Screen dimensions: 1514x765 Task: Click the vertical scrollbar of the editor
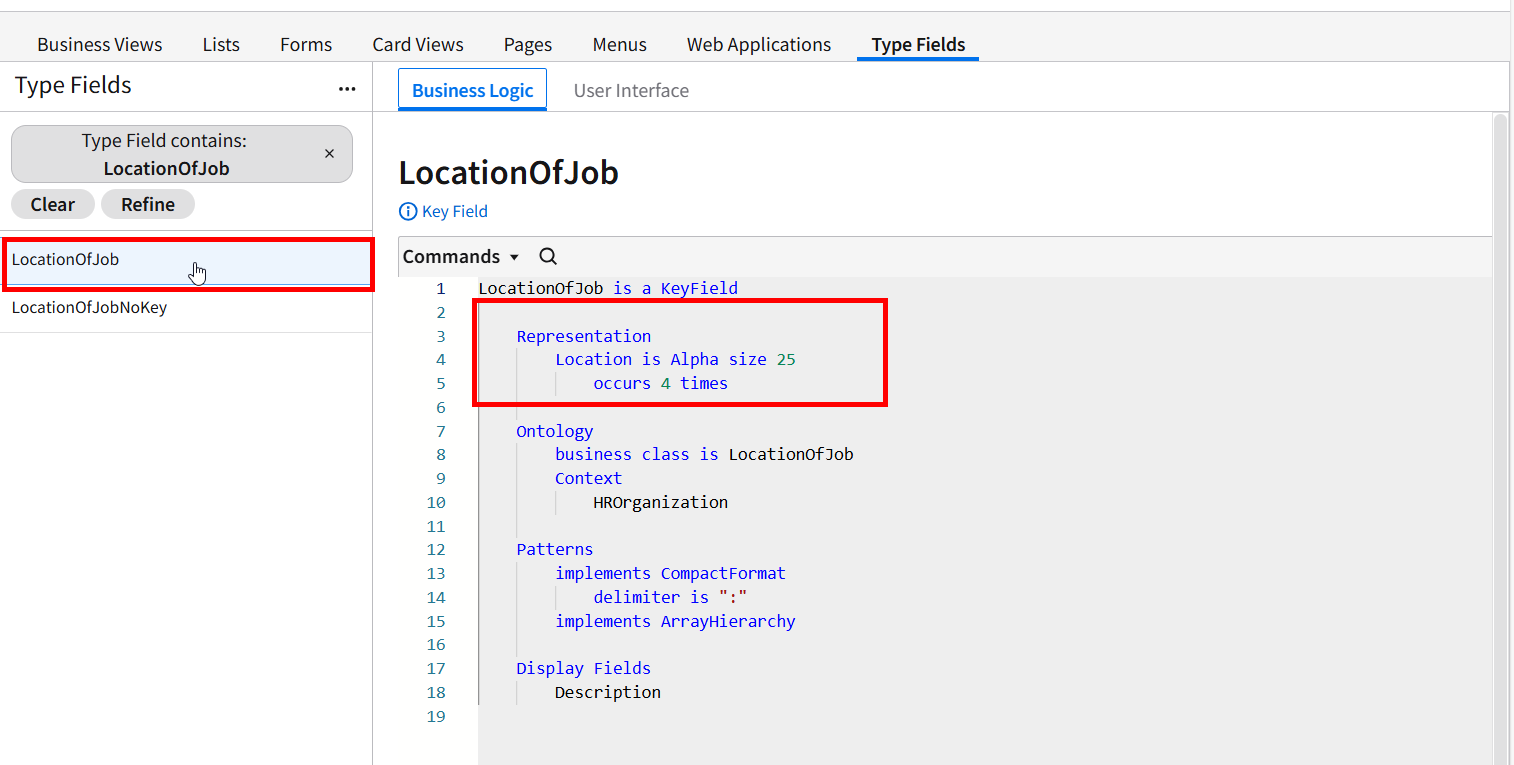[x=1499, y=438]
